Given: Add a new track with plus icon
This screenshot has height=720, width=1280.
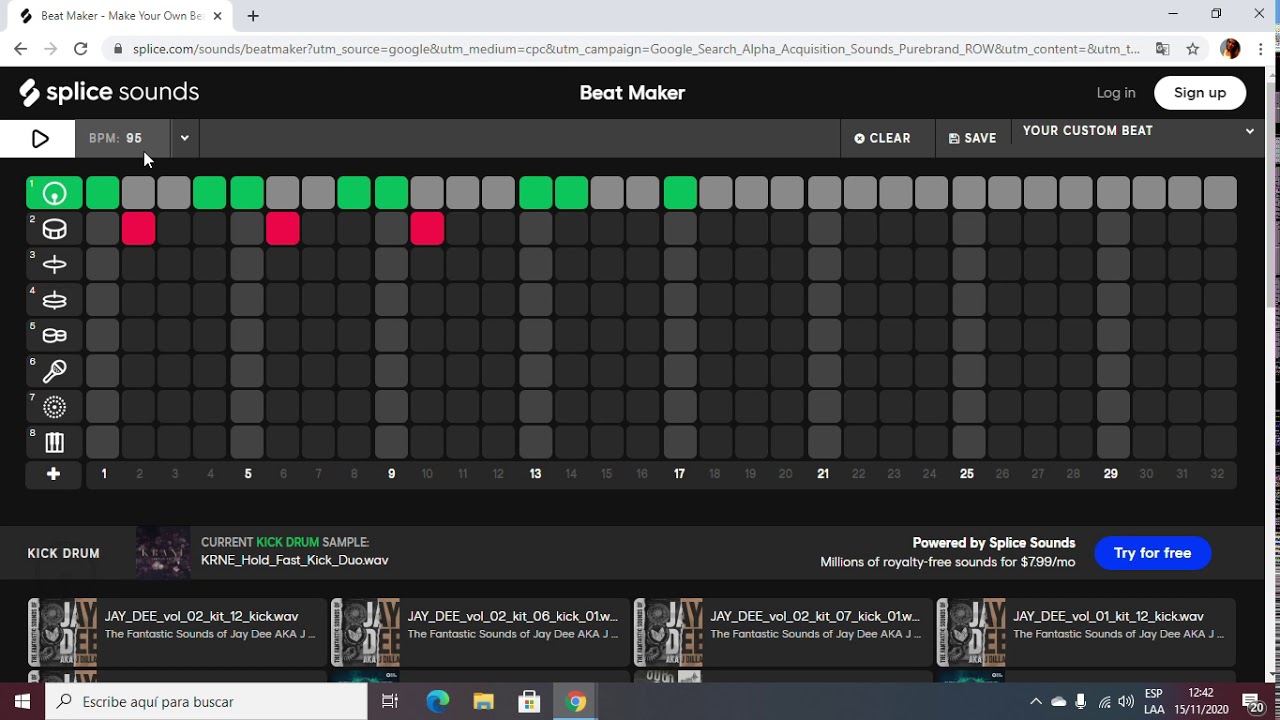Looking at the screenshot, I should 54,474.
